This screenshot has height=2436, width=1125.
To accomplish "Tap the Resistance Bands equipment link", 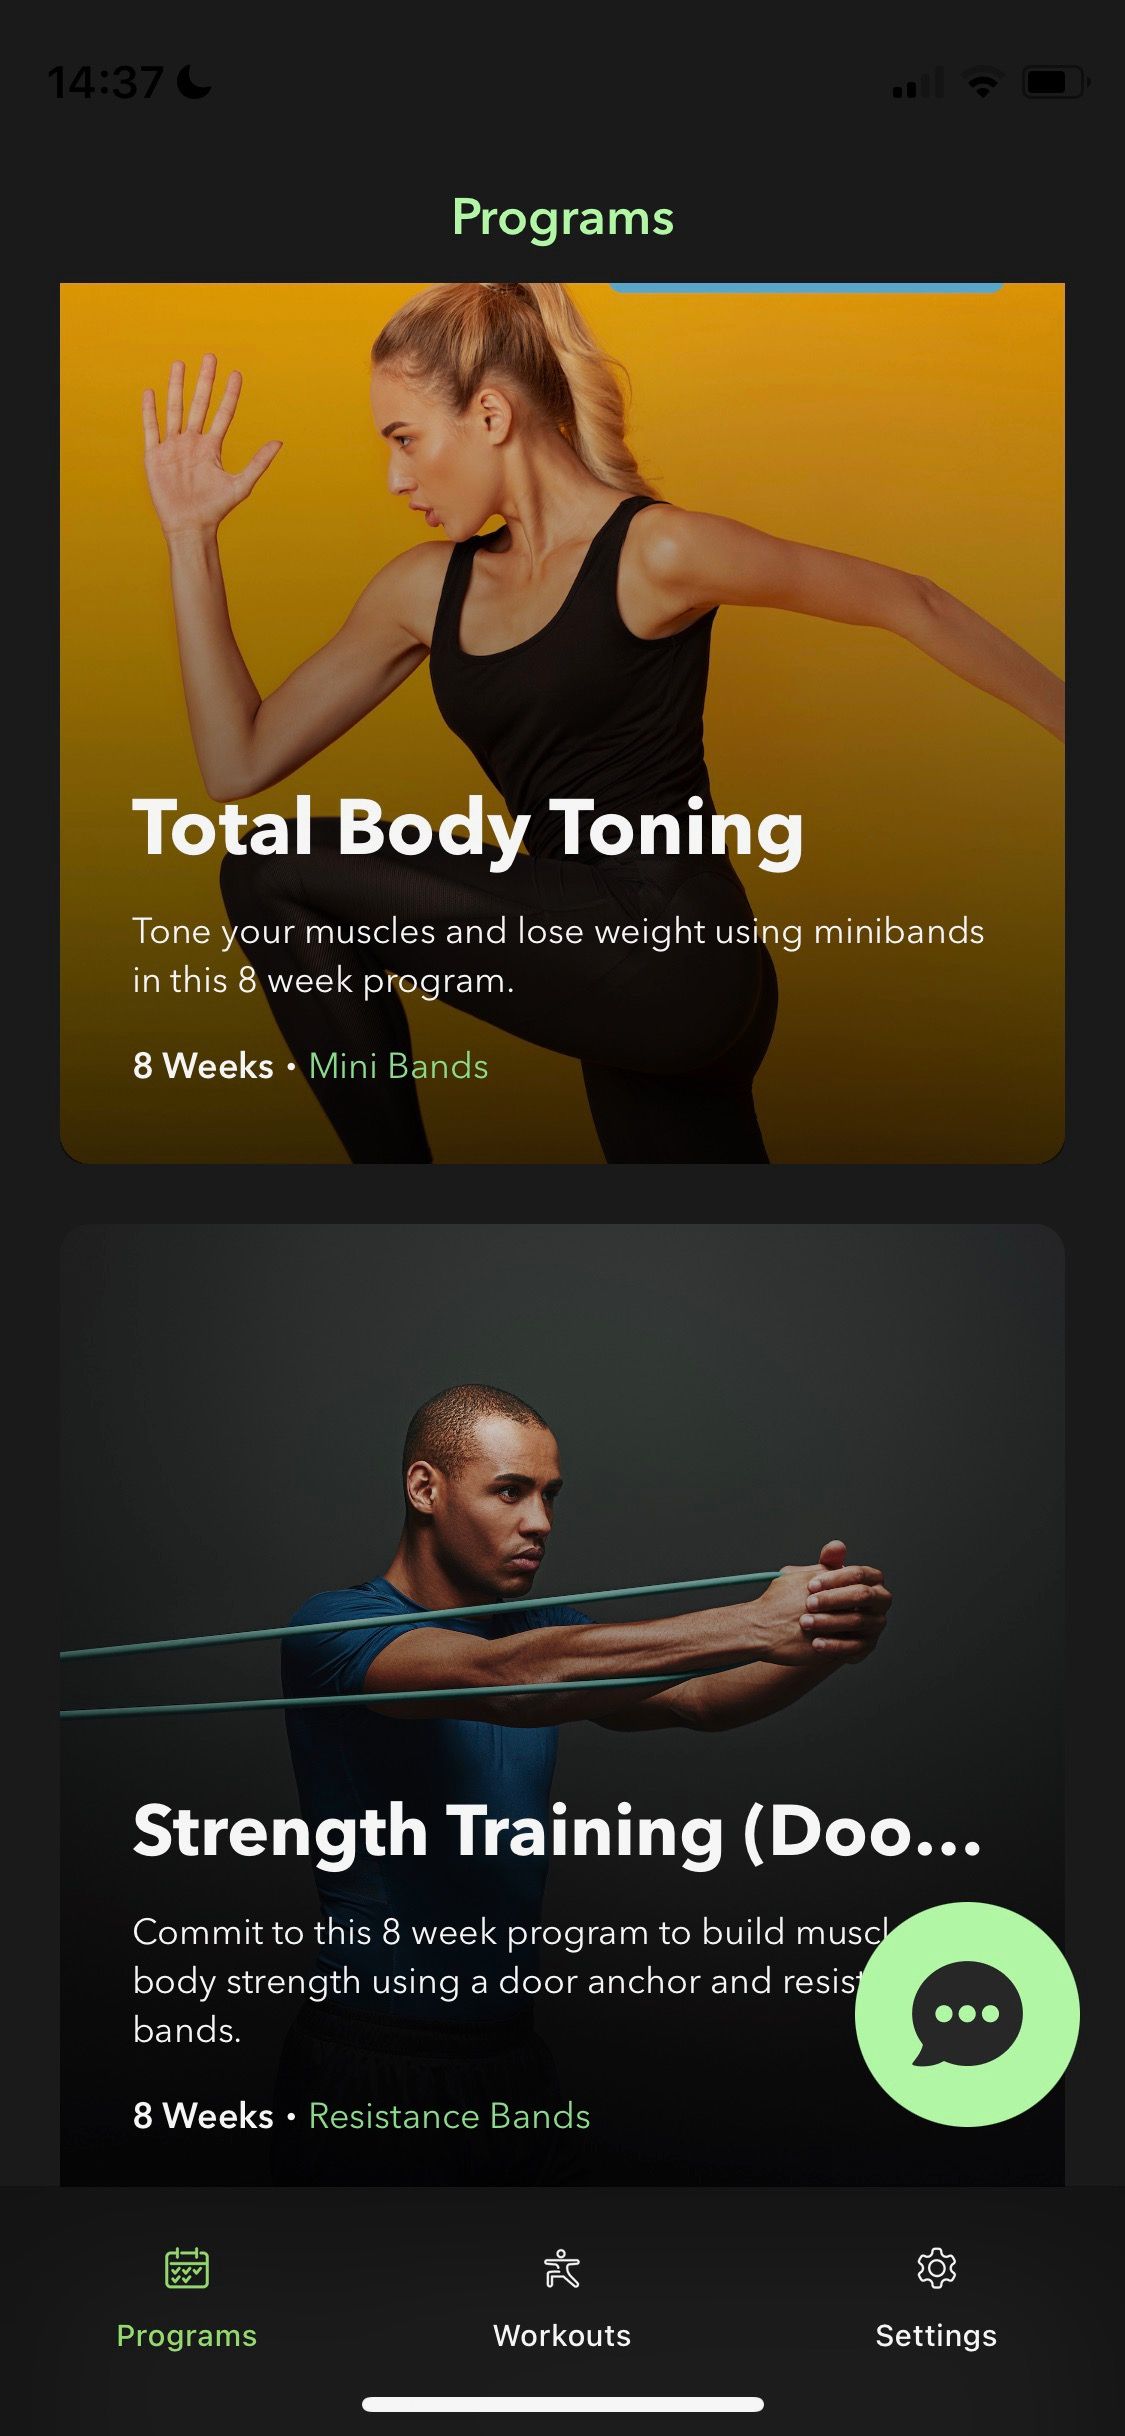I will (449, 2116).
